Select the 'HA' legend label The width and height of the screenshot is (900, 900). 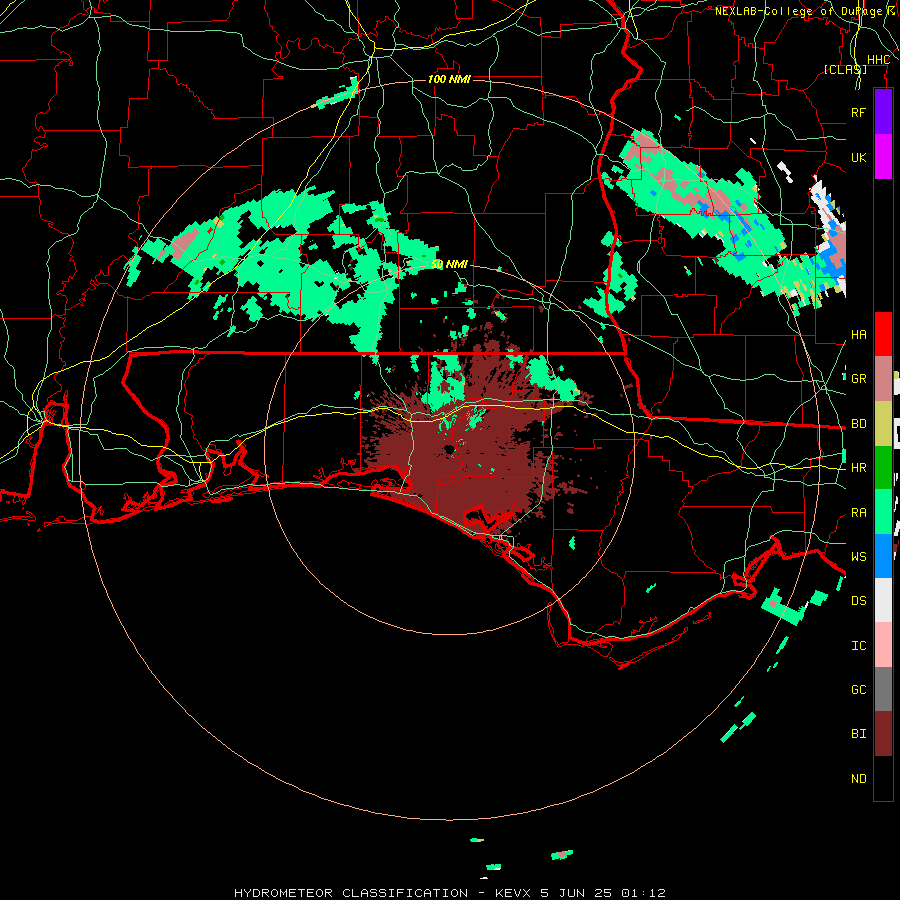[858, 334]
